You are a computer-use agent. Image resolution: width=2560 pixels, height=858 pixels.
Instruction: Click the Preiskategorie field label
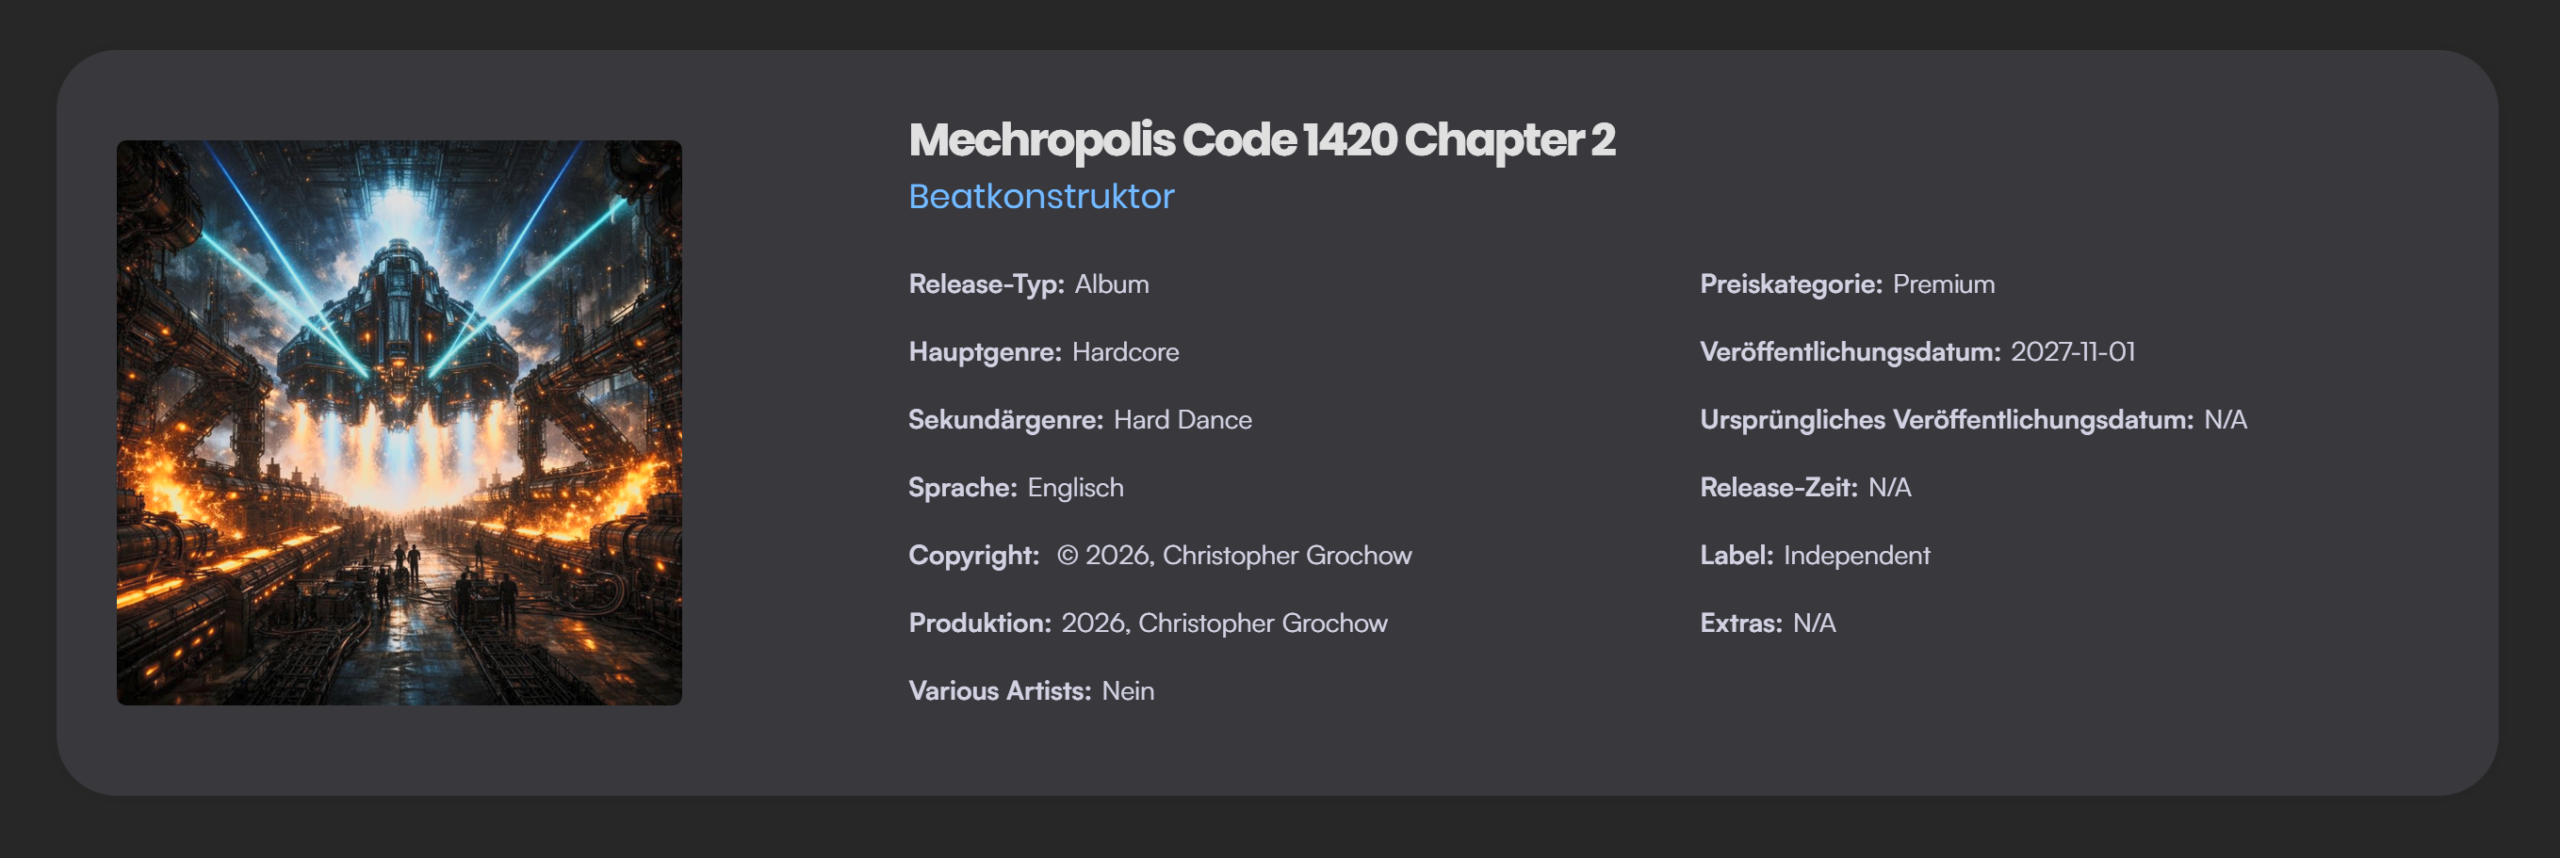pos(1791,285)
